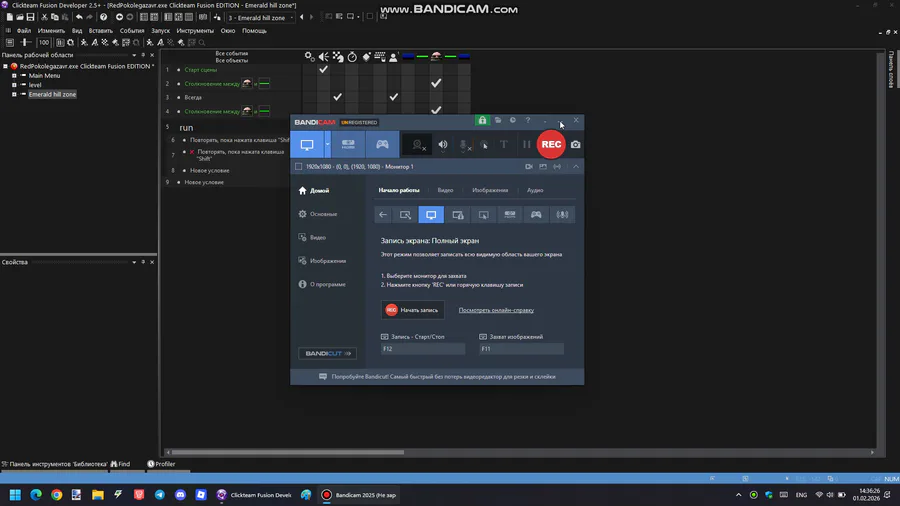Click the Sound speaker object icon in event header
The image size is (900, 506).
click(x=324, y=56)
